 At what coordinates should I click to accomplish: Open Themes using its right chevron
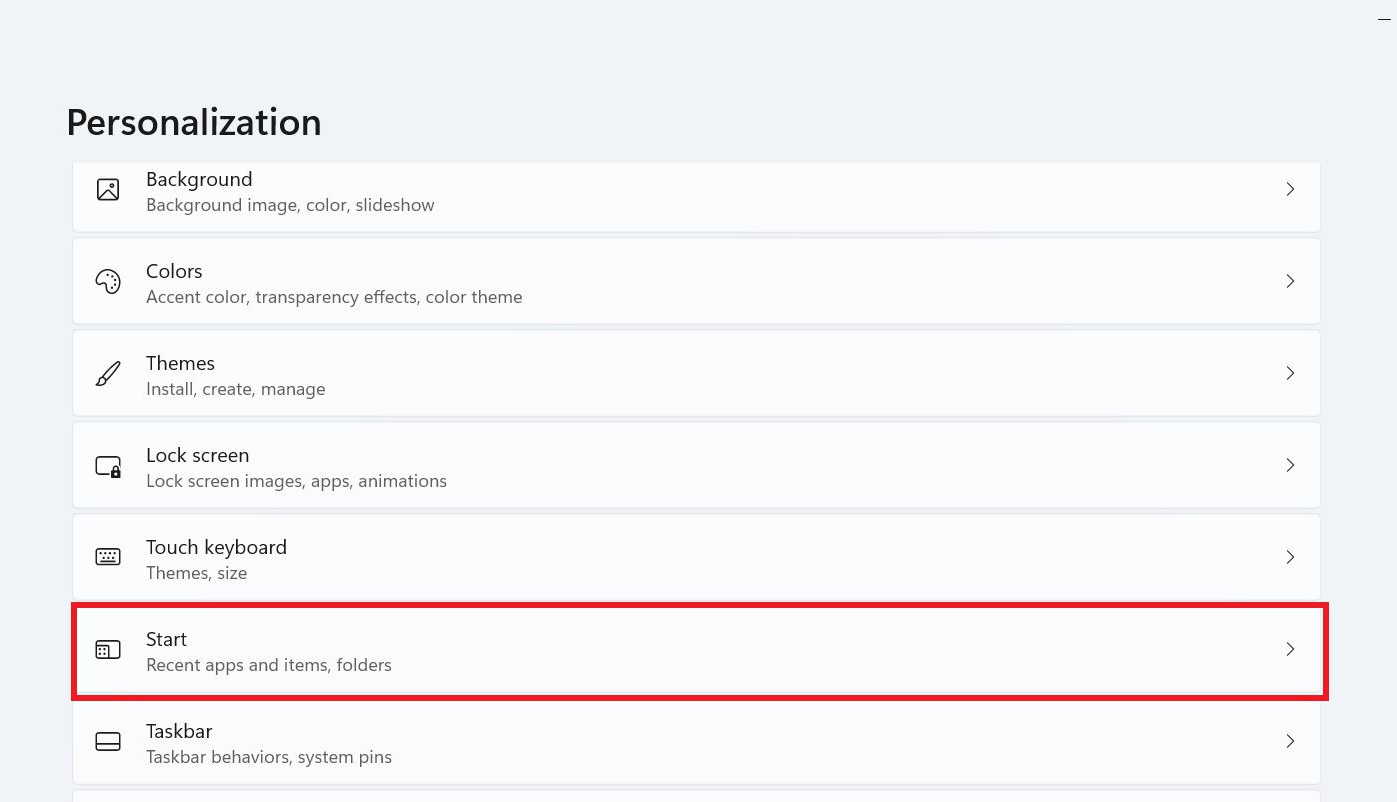1290,373
